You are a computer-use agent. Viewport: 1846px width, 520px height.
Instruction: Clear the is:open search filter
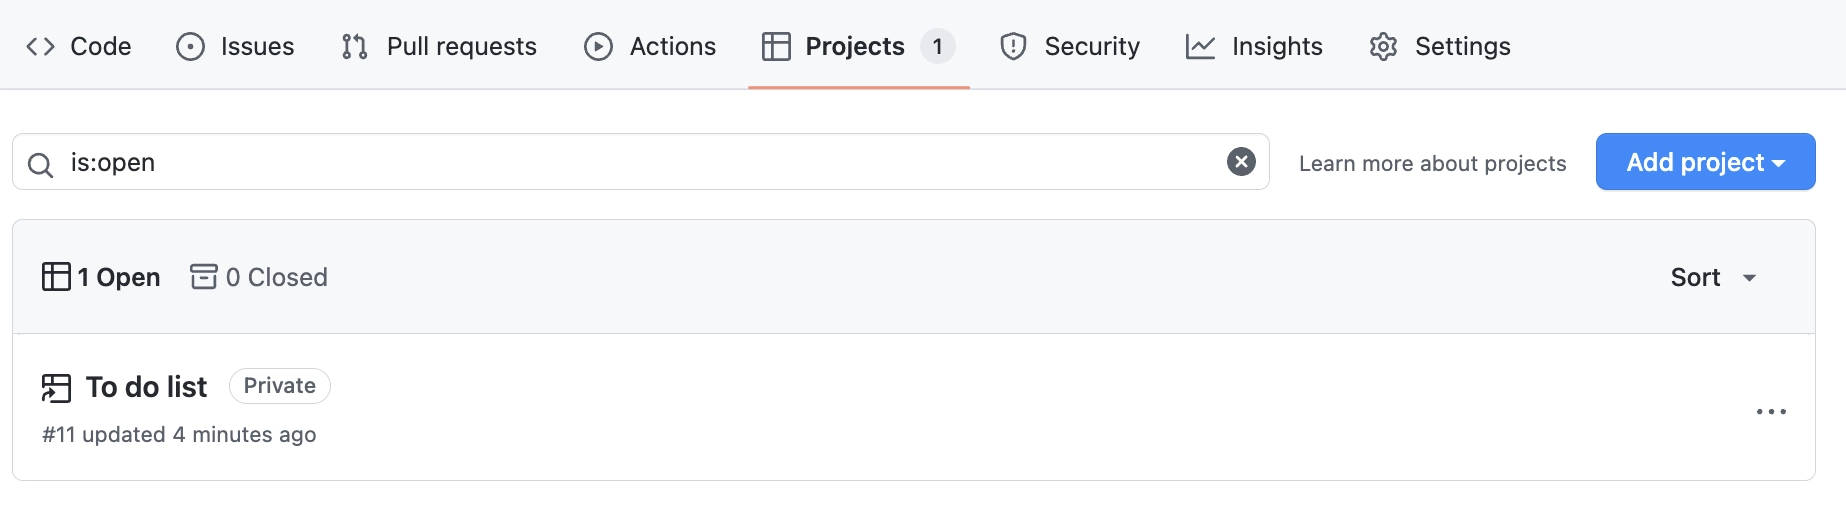tap(1241, 161)
